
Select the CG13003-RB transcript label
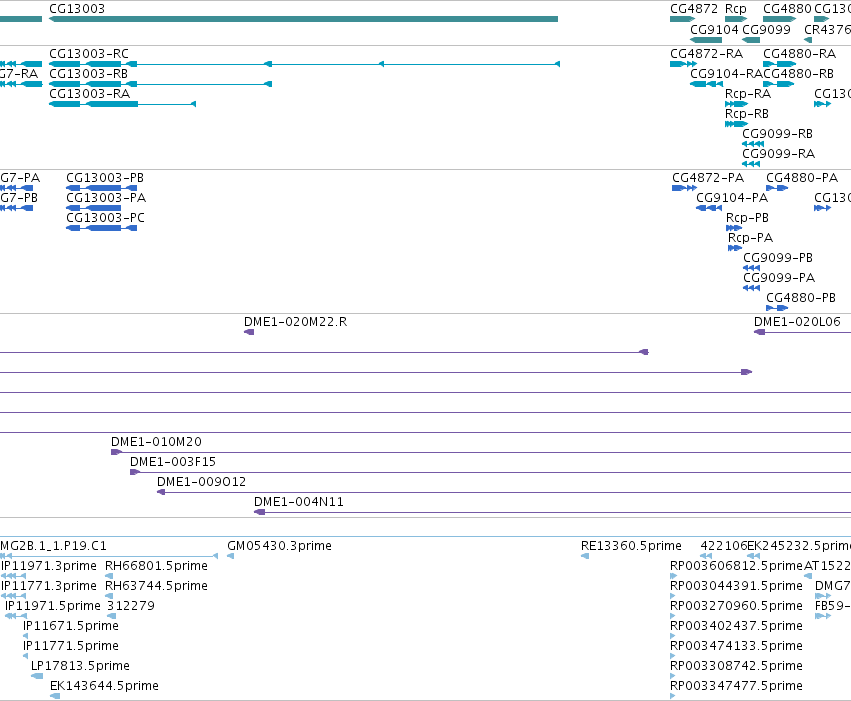coord(88,73)
